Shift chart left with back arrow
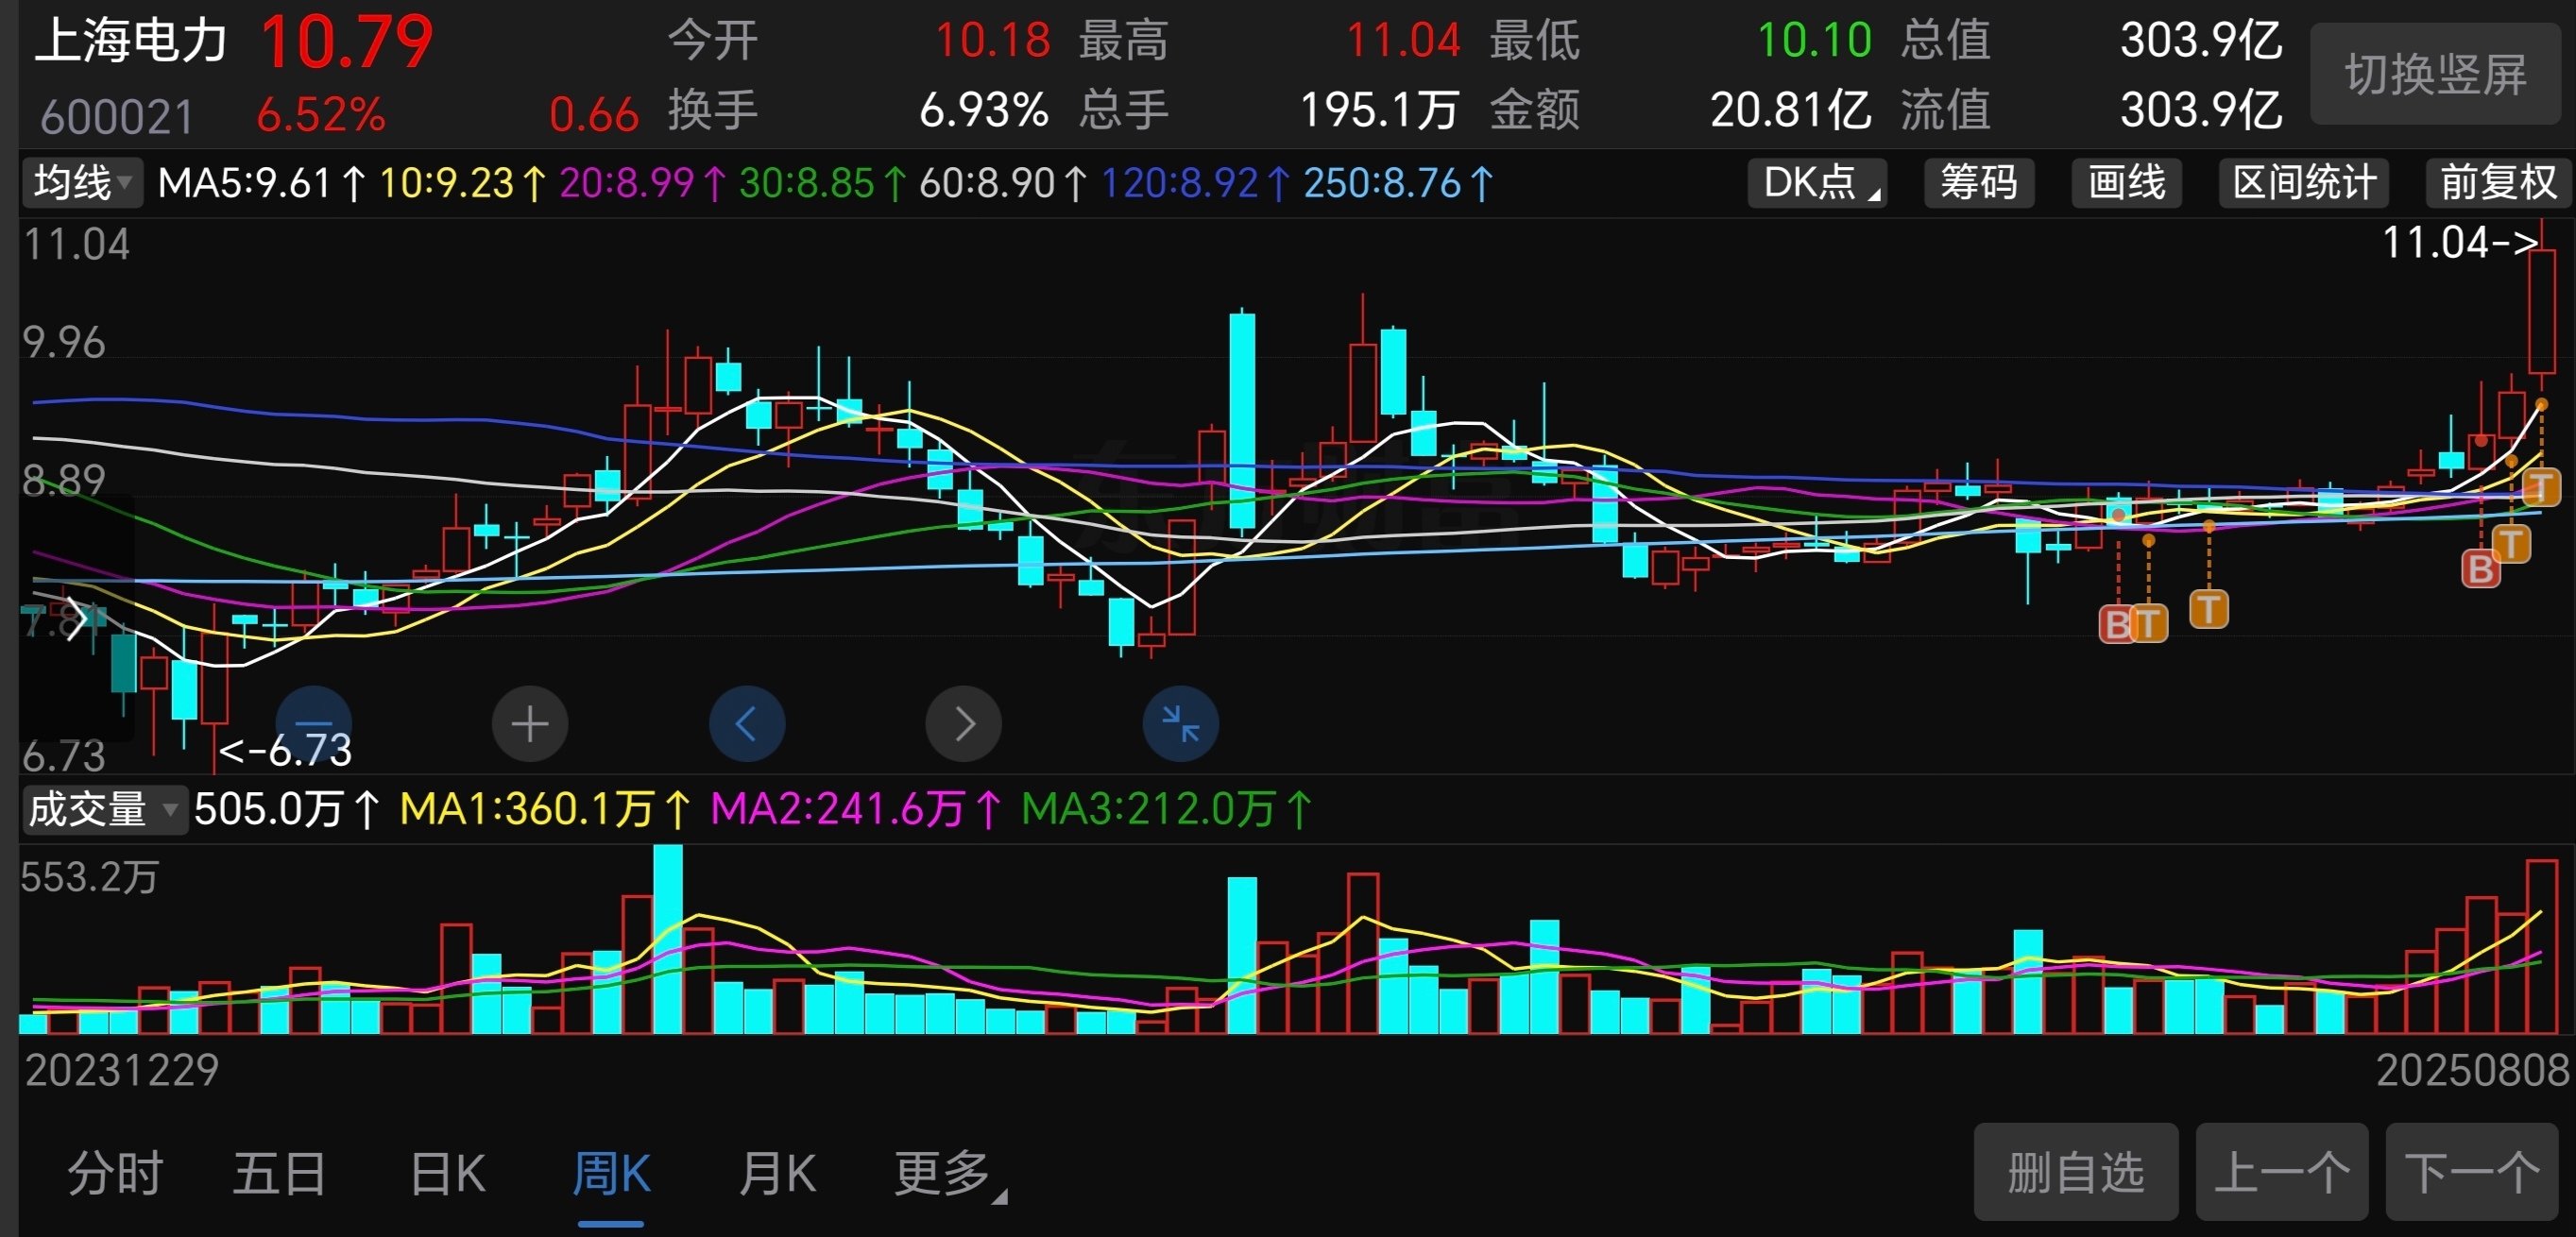2576x1237 pixels. 747,723
